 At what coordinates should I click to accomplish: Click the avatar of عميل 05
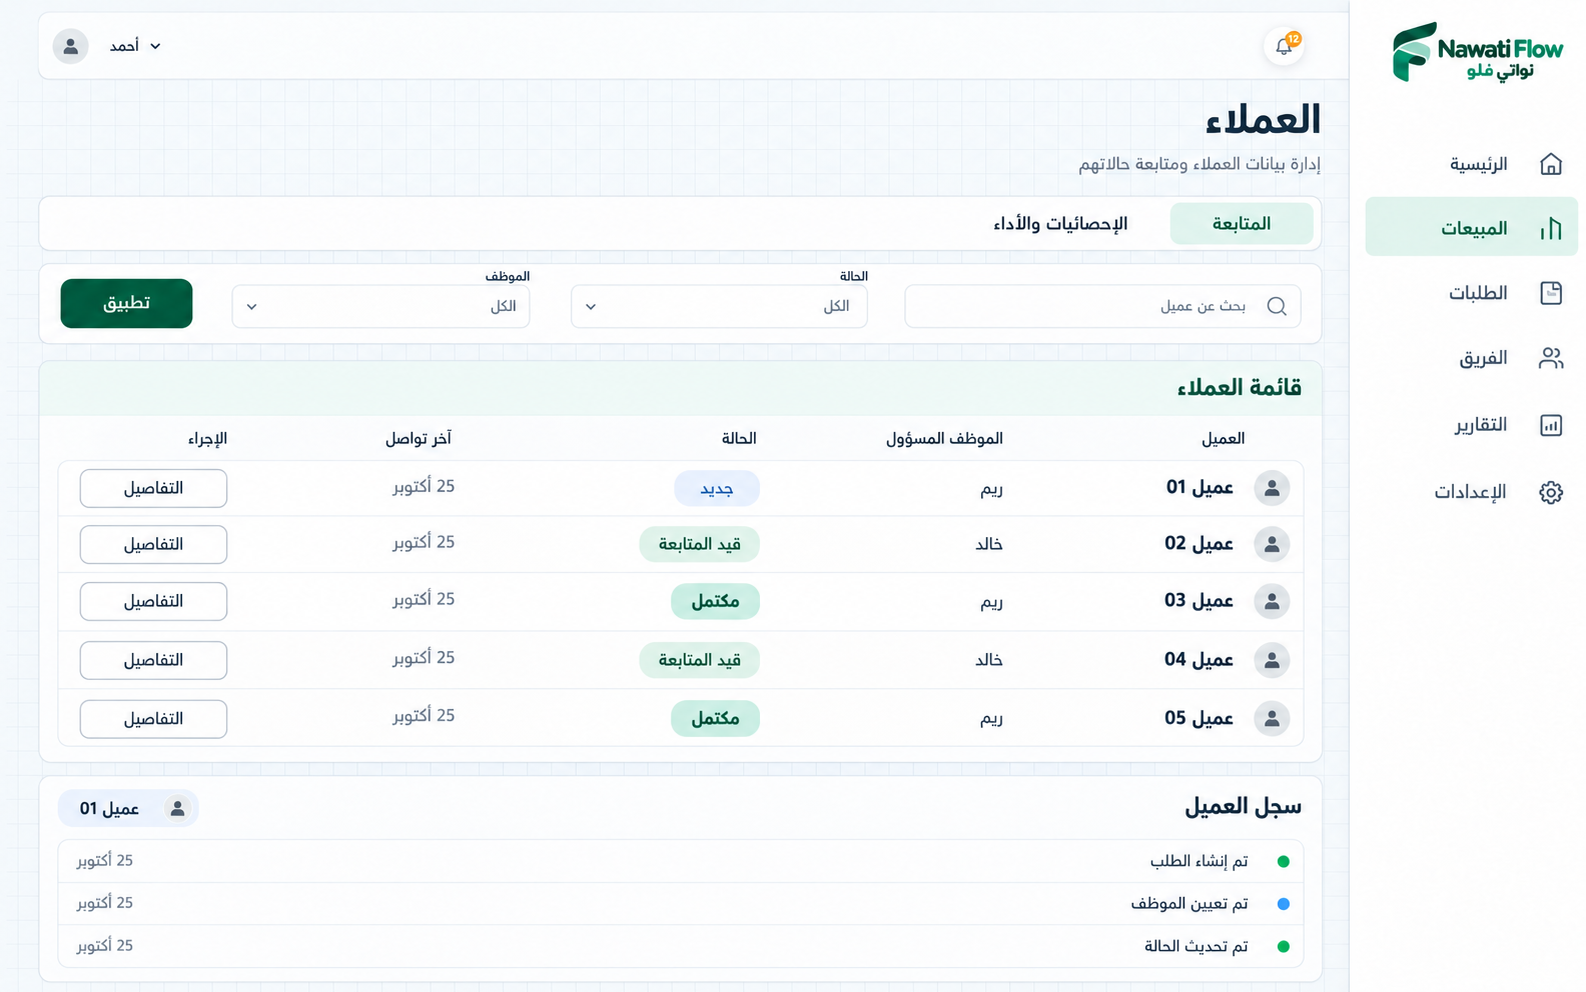(x=1272, y=718)
